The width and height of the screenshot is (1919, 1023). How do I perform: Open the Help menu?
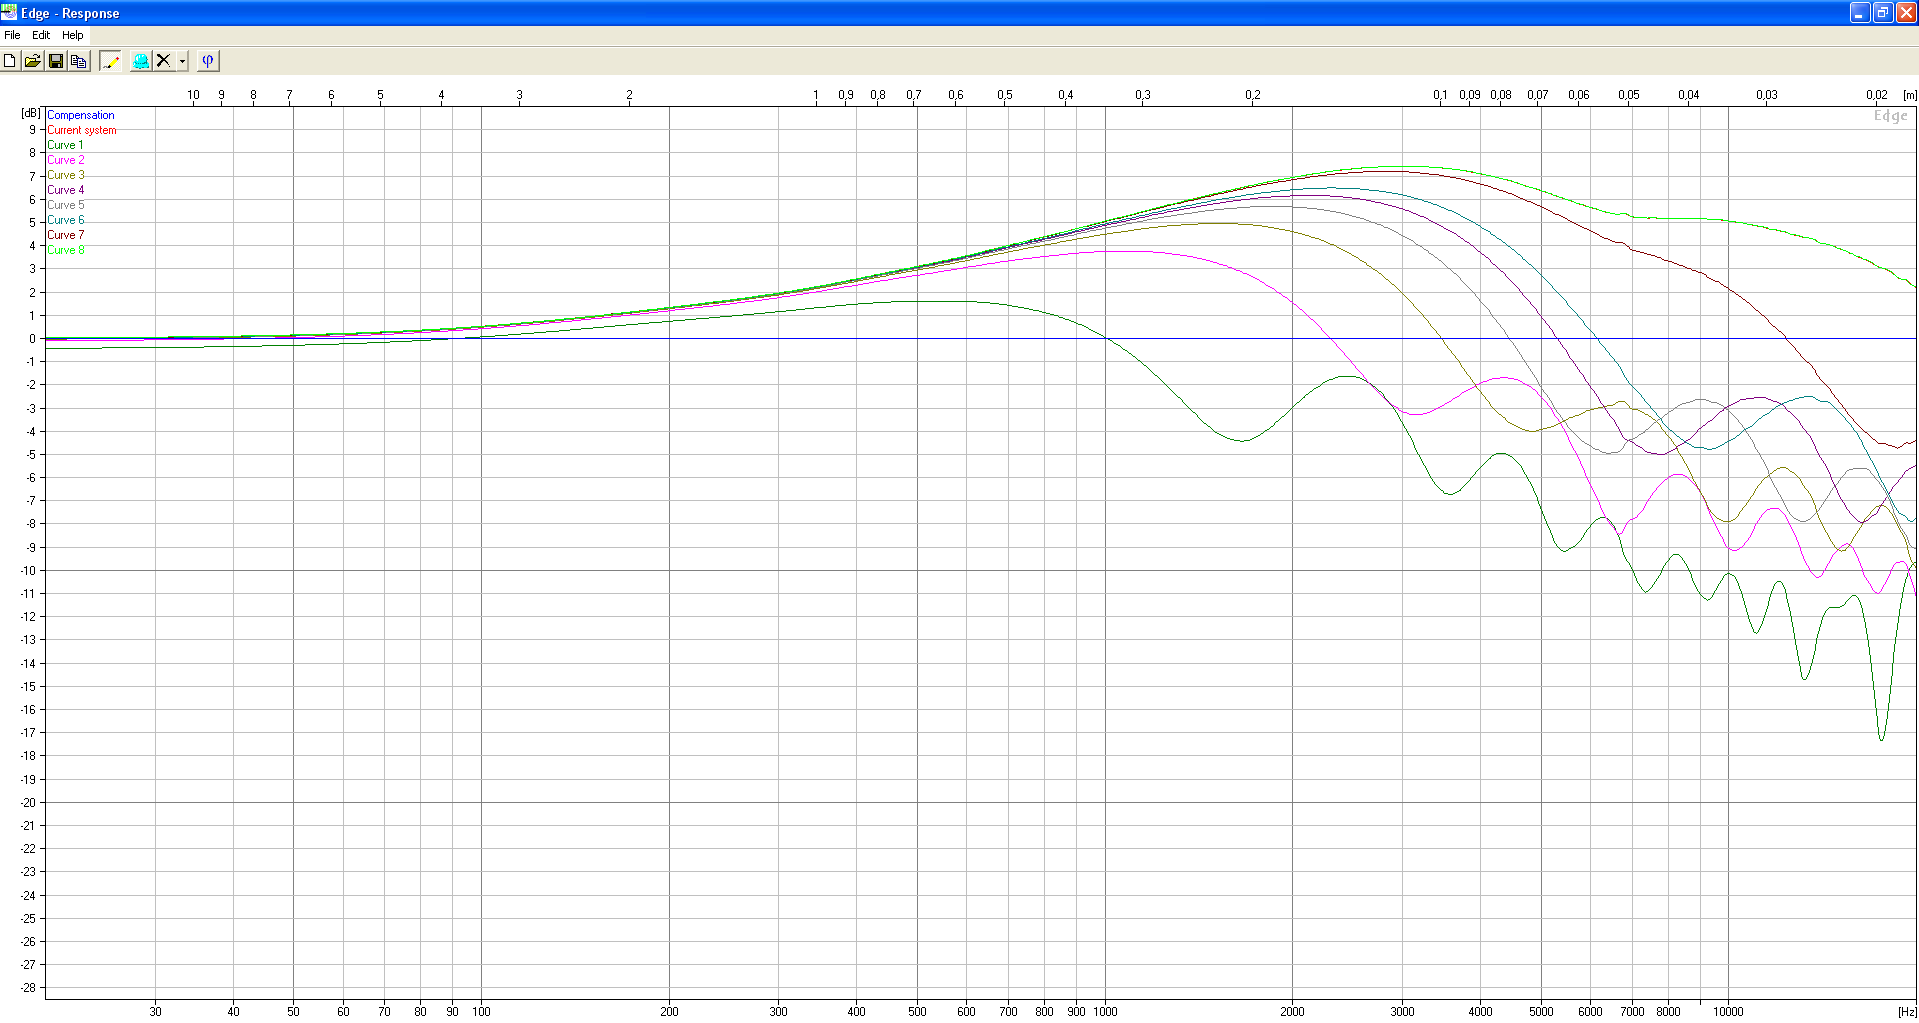[x=73, y=35]
